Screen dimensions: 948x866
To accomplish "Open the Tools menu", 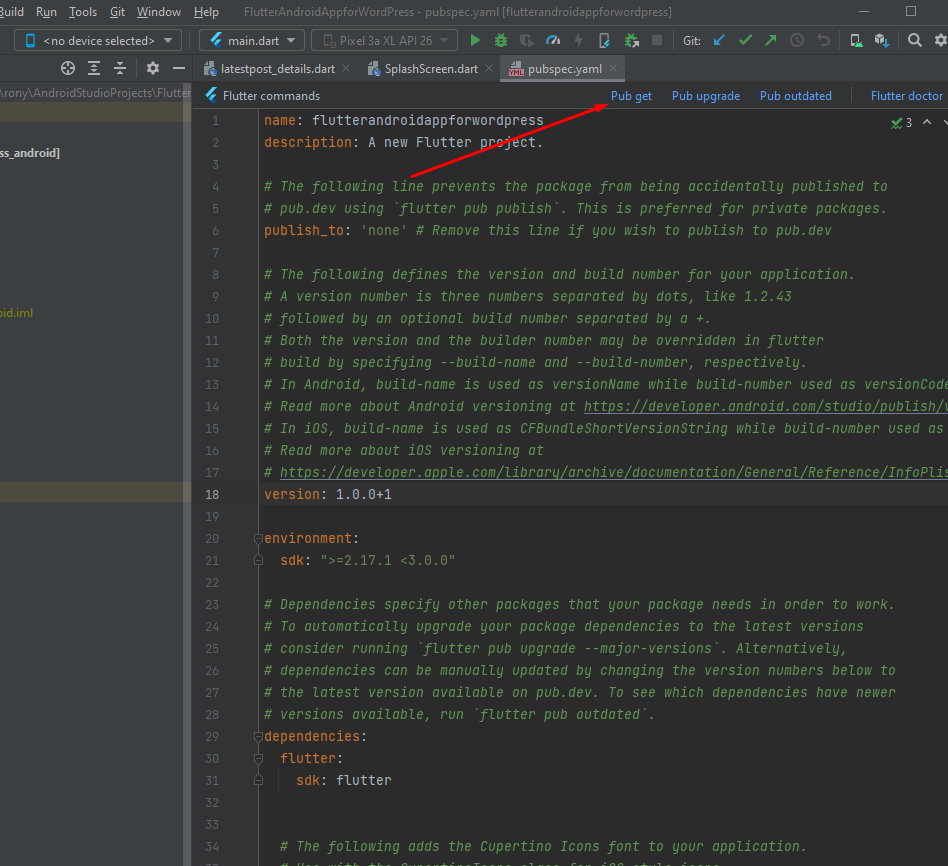I will [83, 11].
